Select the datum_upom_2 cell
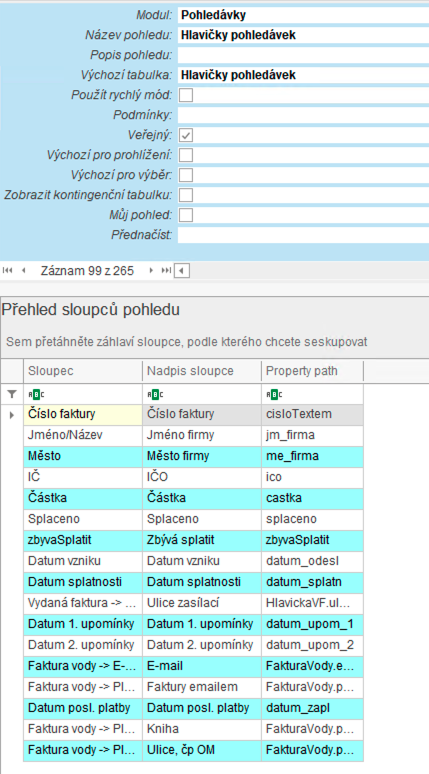Image resolution: width=429 pixels, height=774 pixels. point(312,645)
